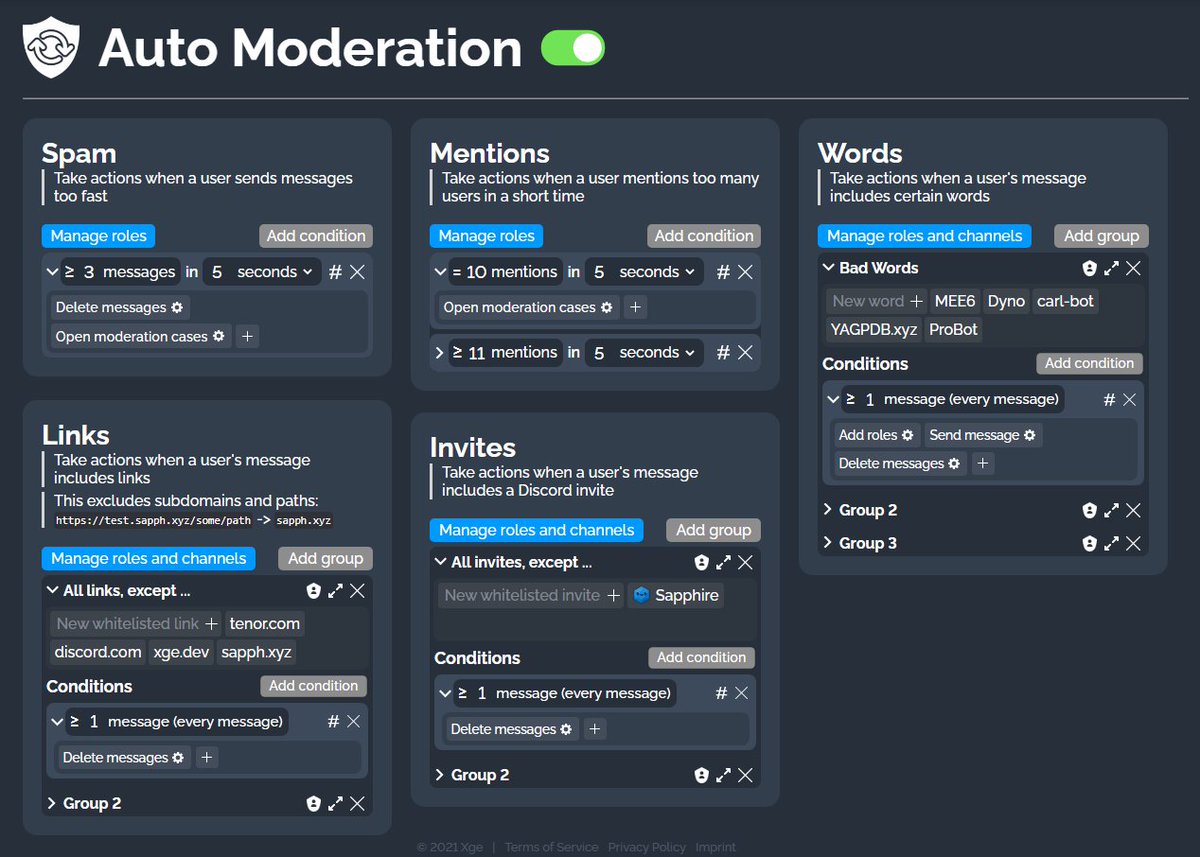Add condition in Links group
This screenshot has height=857, width=1200.
tap(313, 686)
